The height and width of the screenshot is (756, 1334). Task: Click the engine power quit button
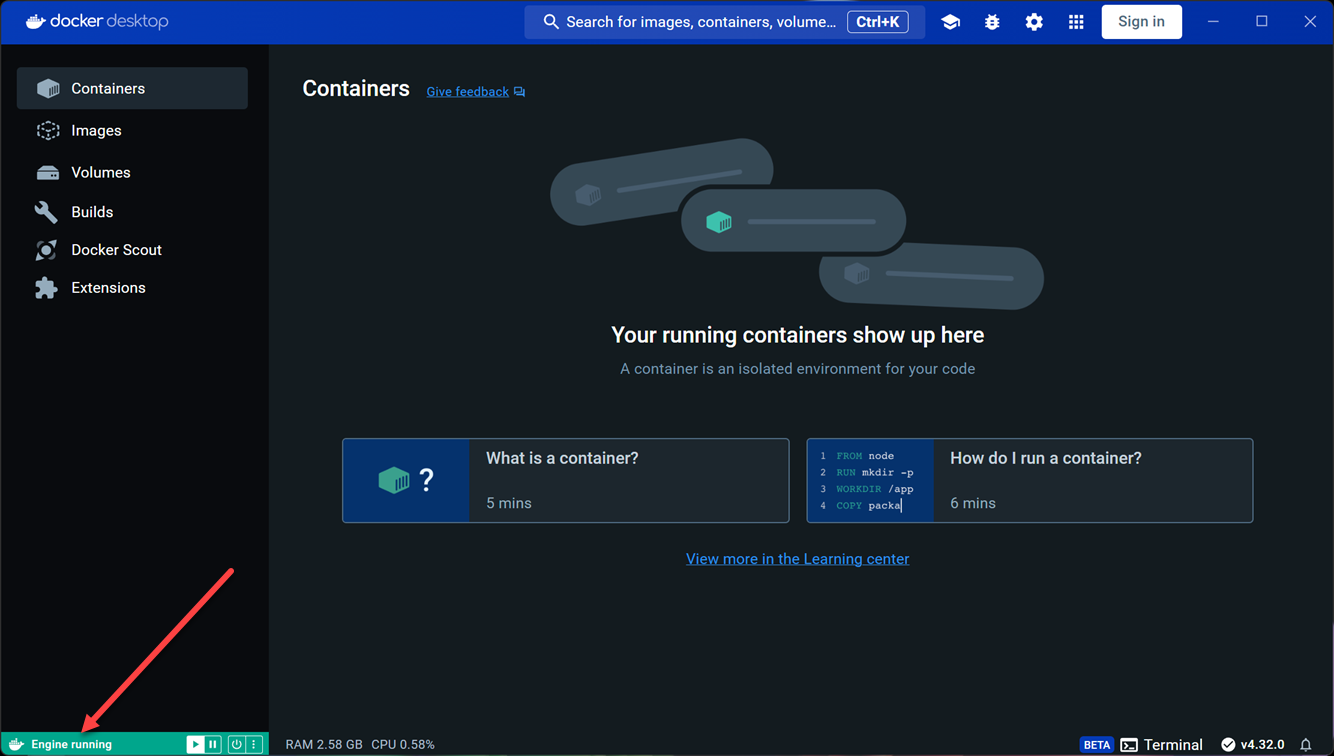point(236,745)
